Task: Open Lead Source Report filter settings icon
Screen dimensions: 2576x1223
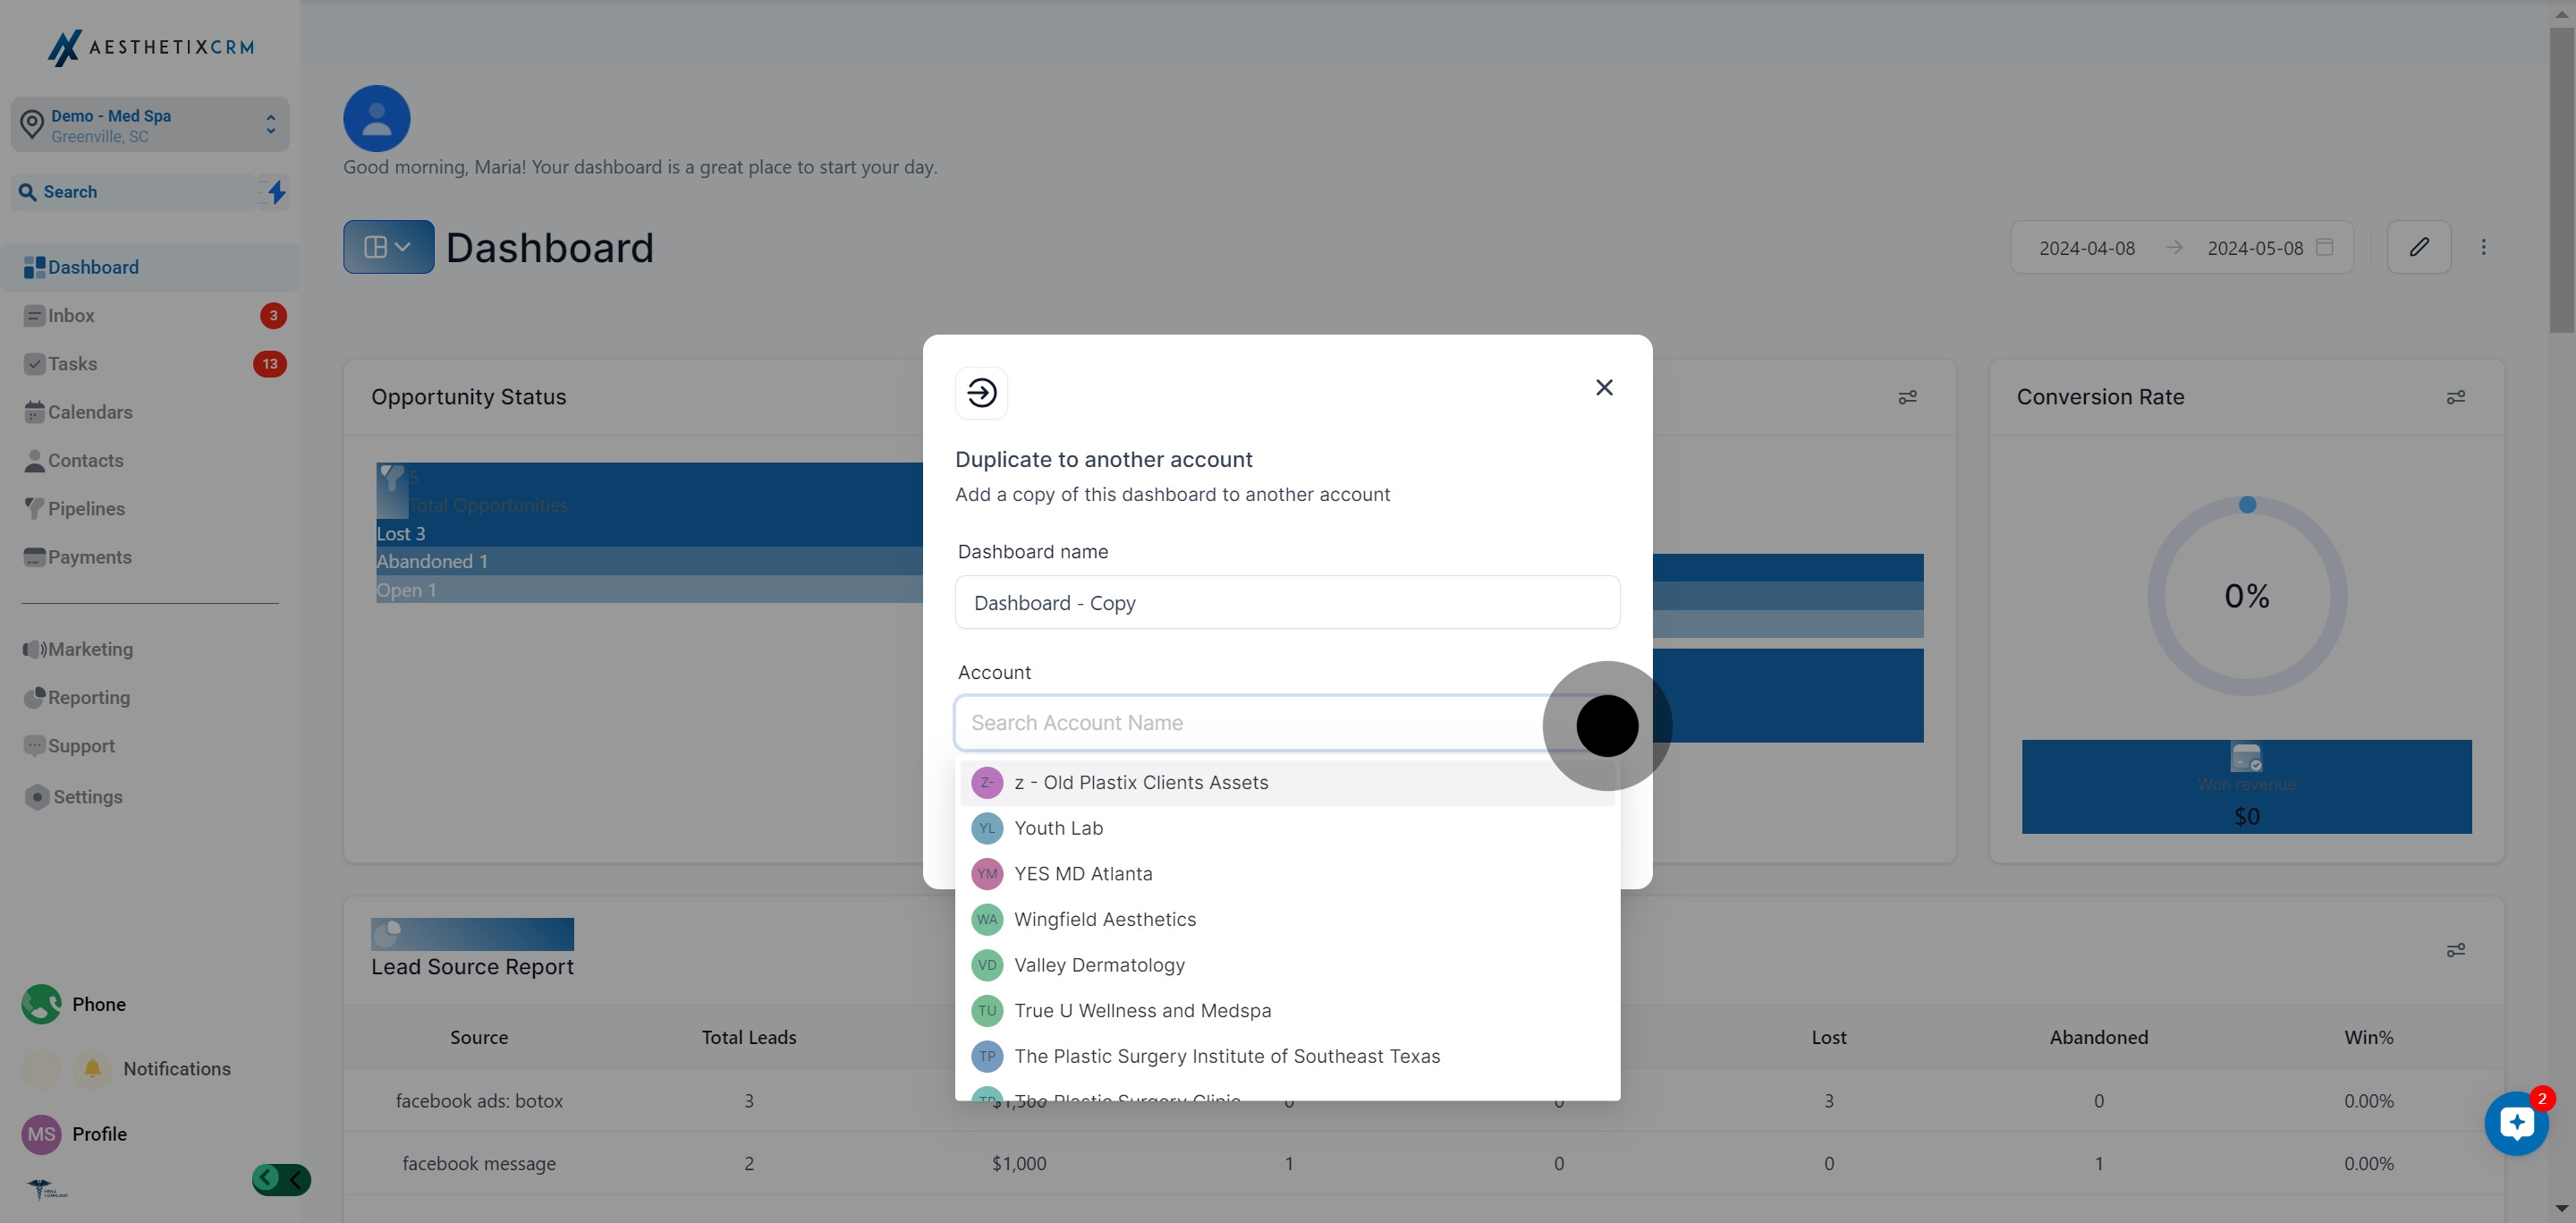Action: pos(2455,950)
